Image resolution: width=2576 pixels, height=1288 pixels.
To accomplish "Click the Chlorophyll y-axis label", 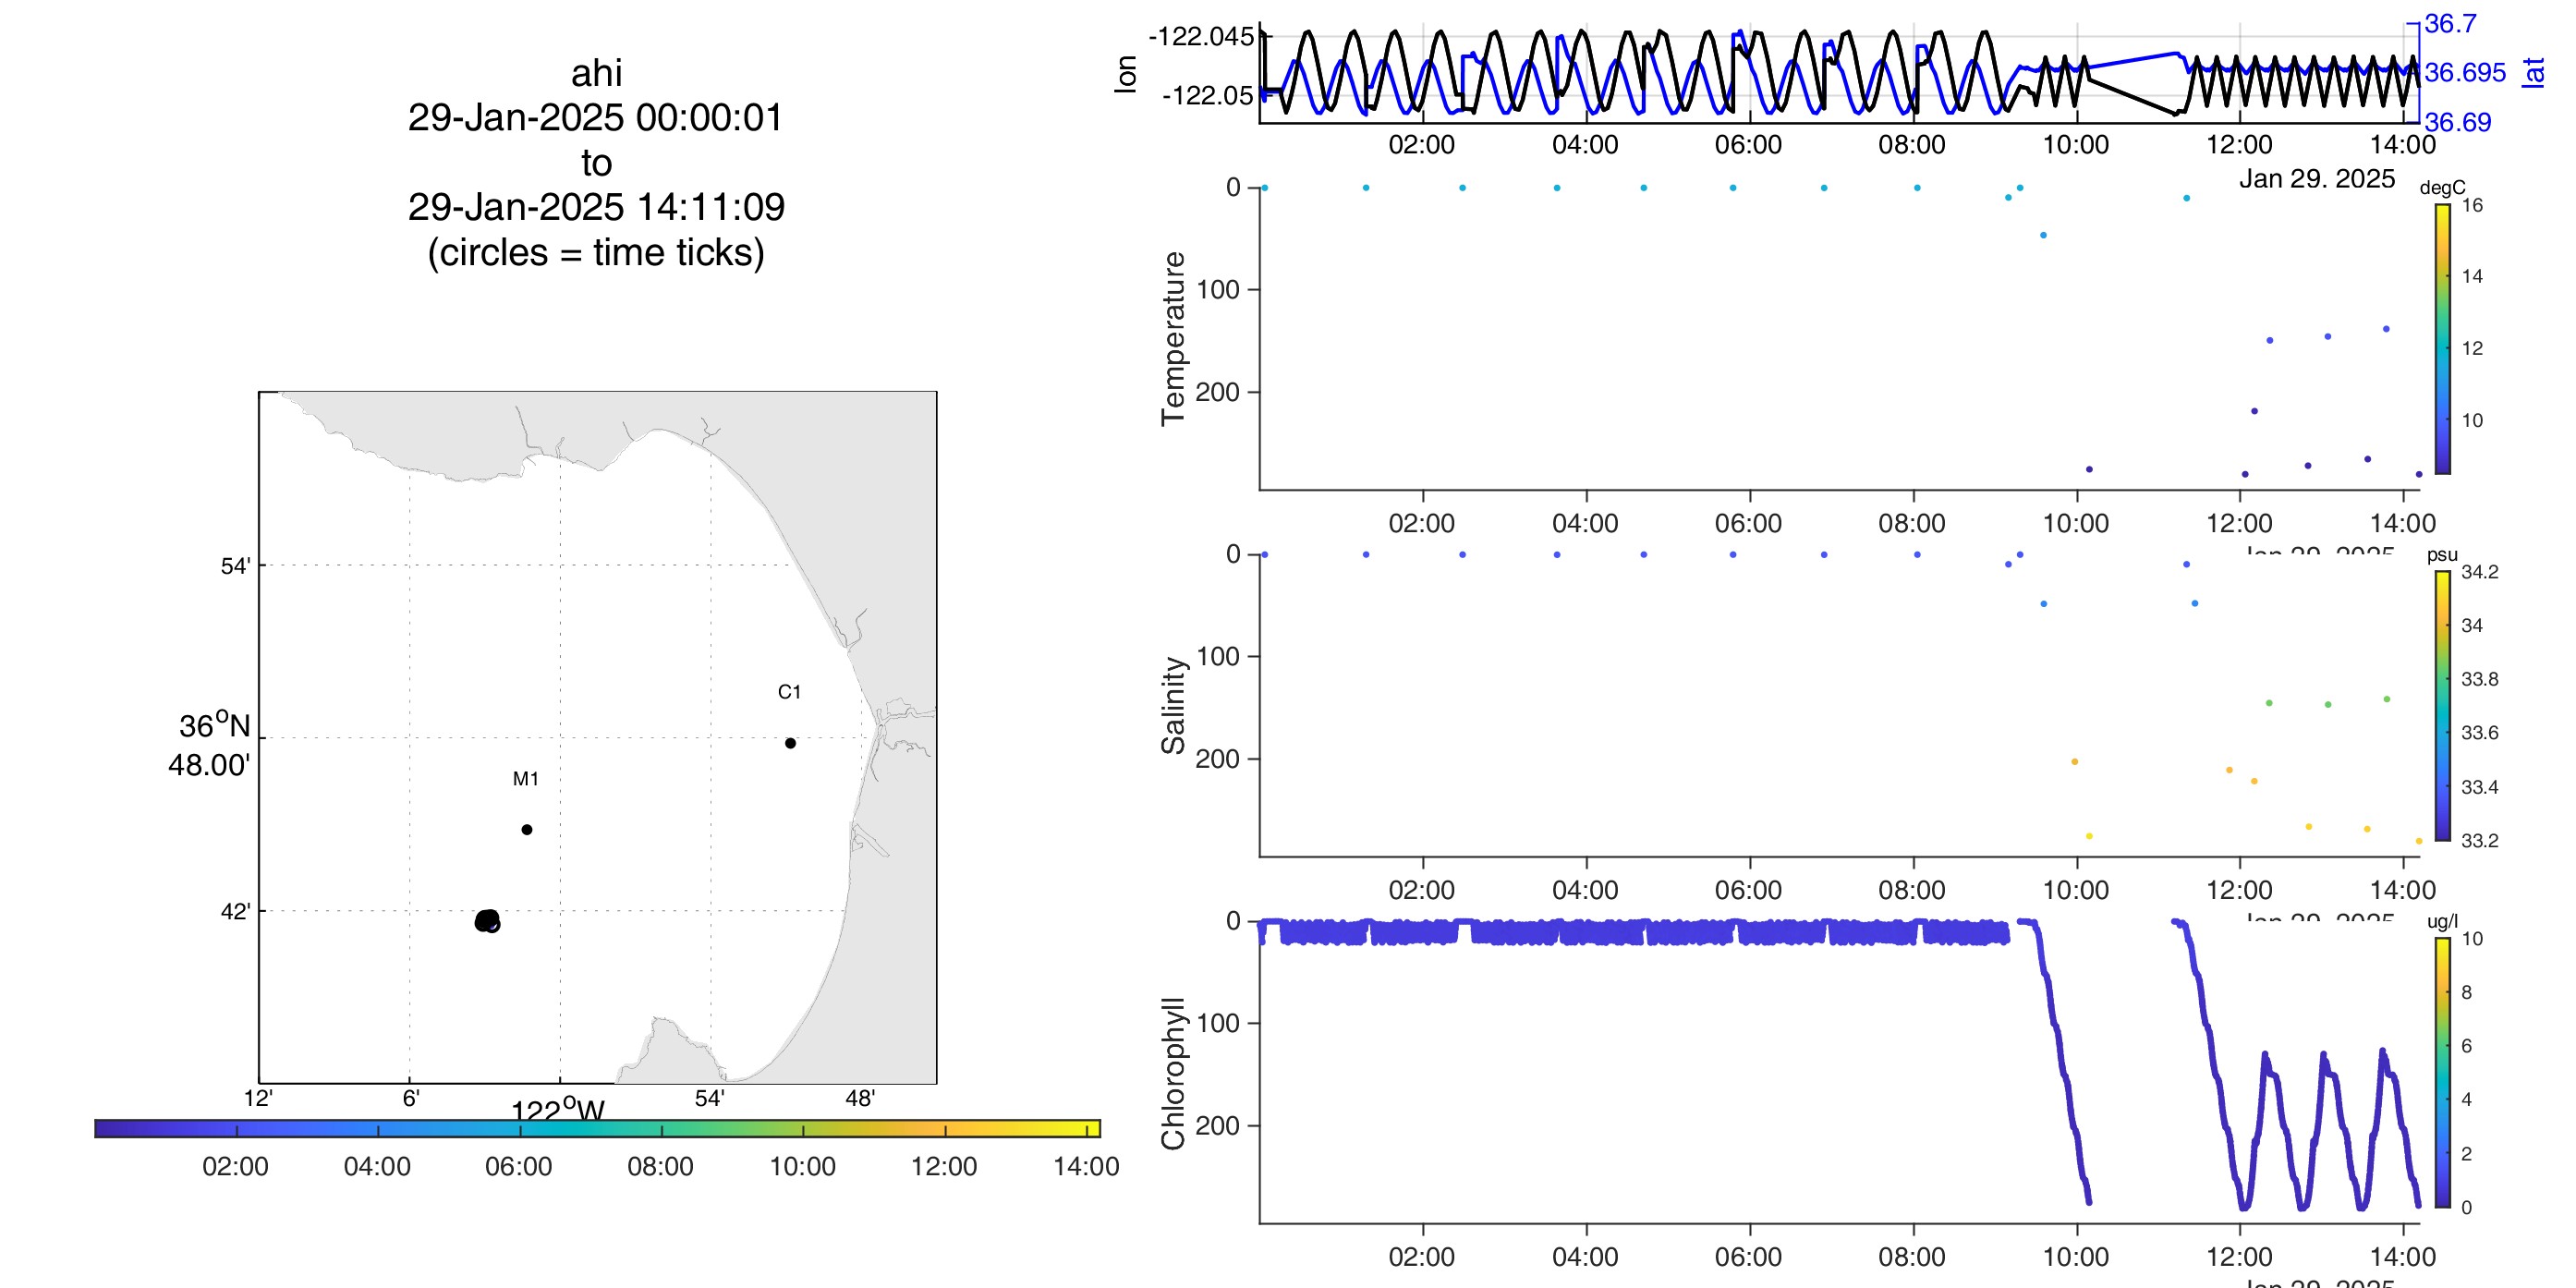I will [x=1173, y=1072].
